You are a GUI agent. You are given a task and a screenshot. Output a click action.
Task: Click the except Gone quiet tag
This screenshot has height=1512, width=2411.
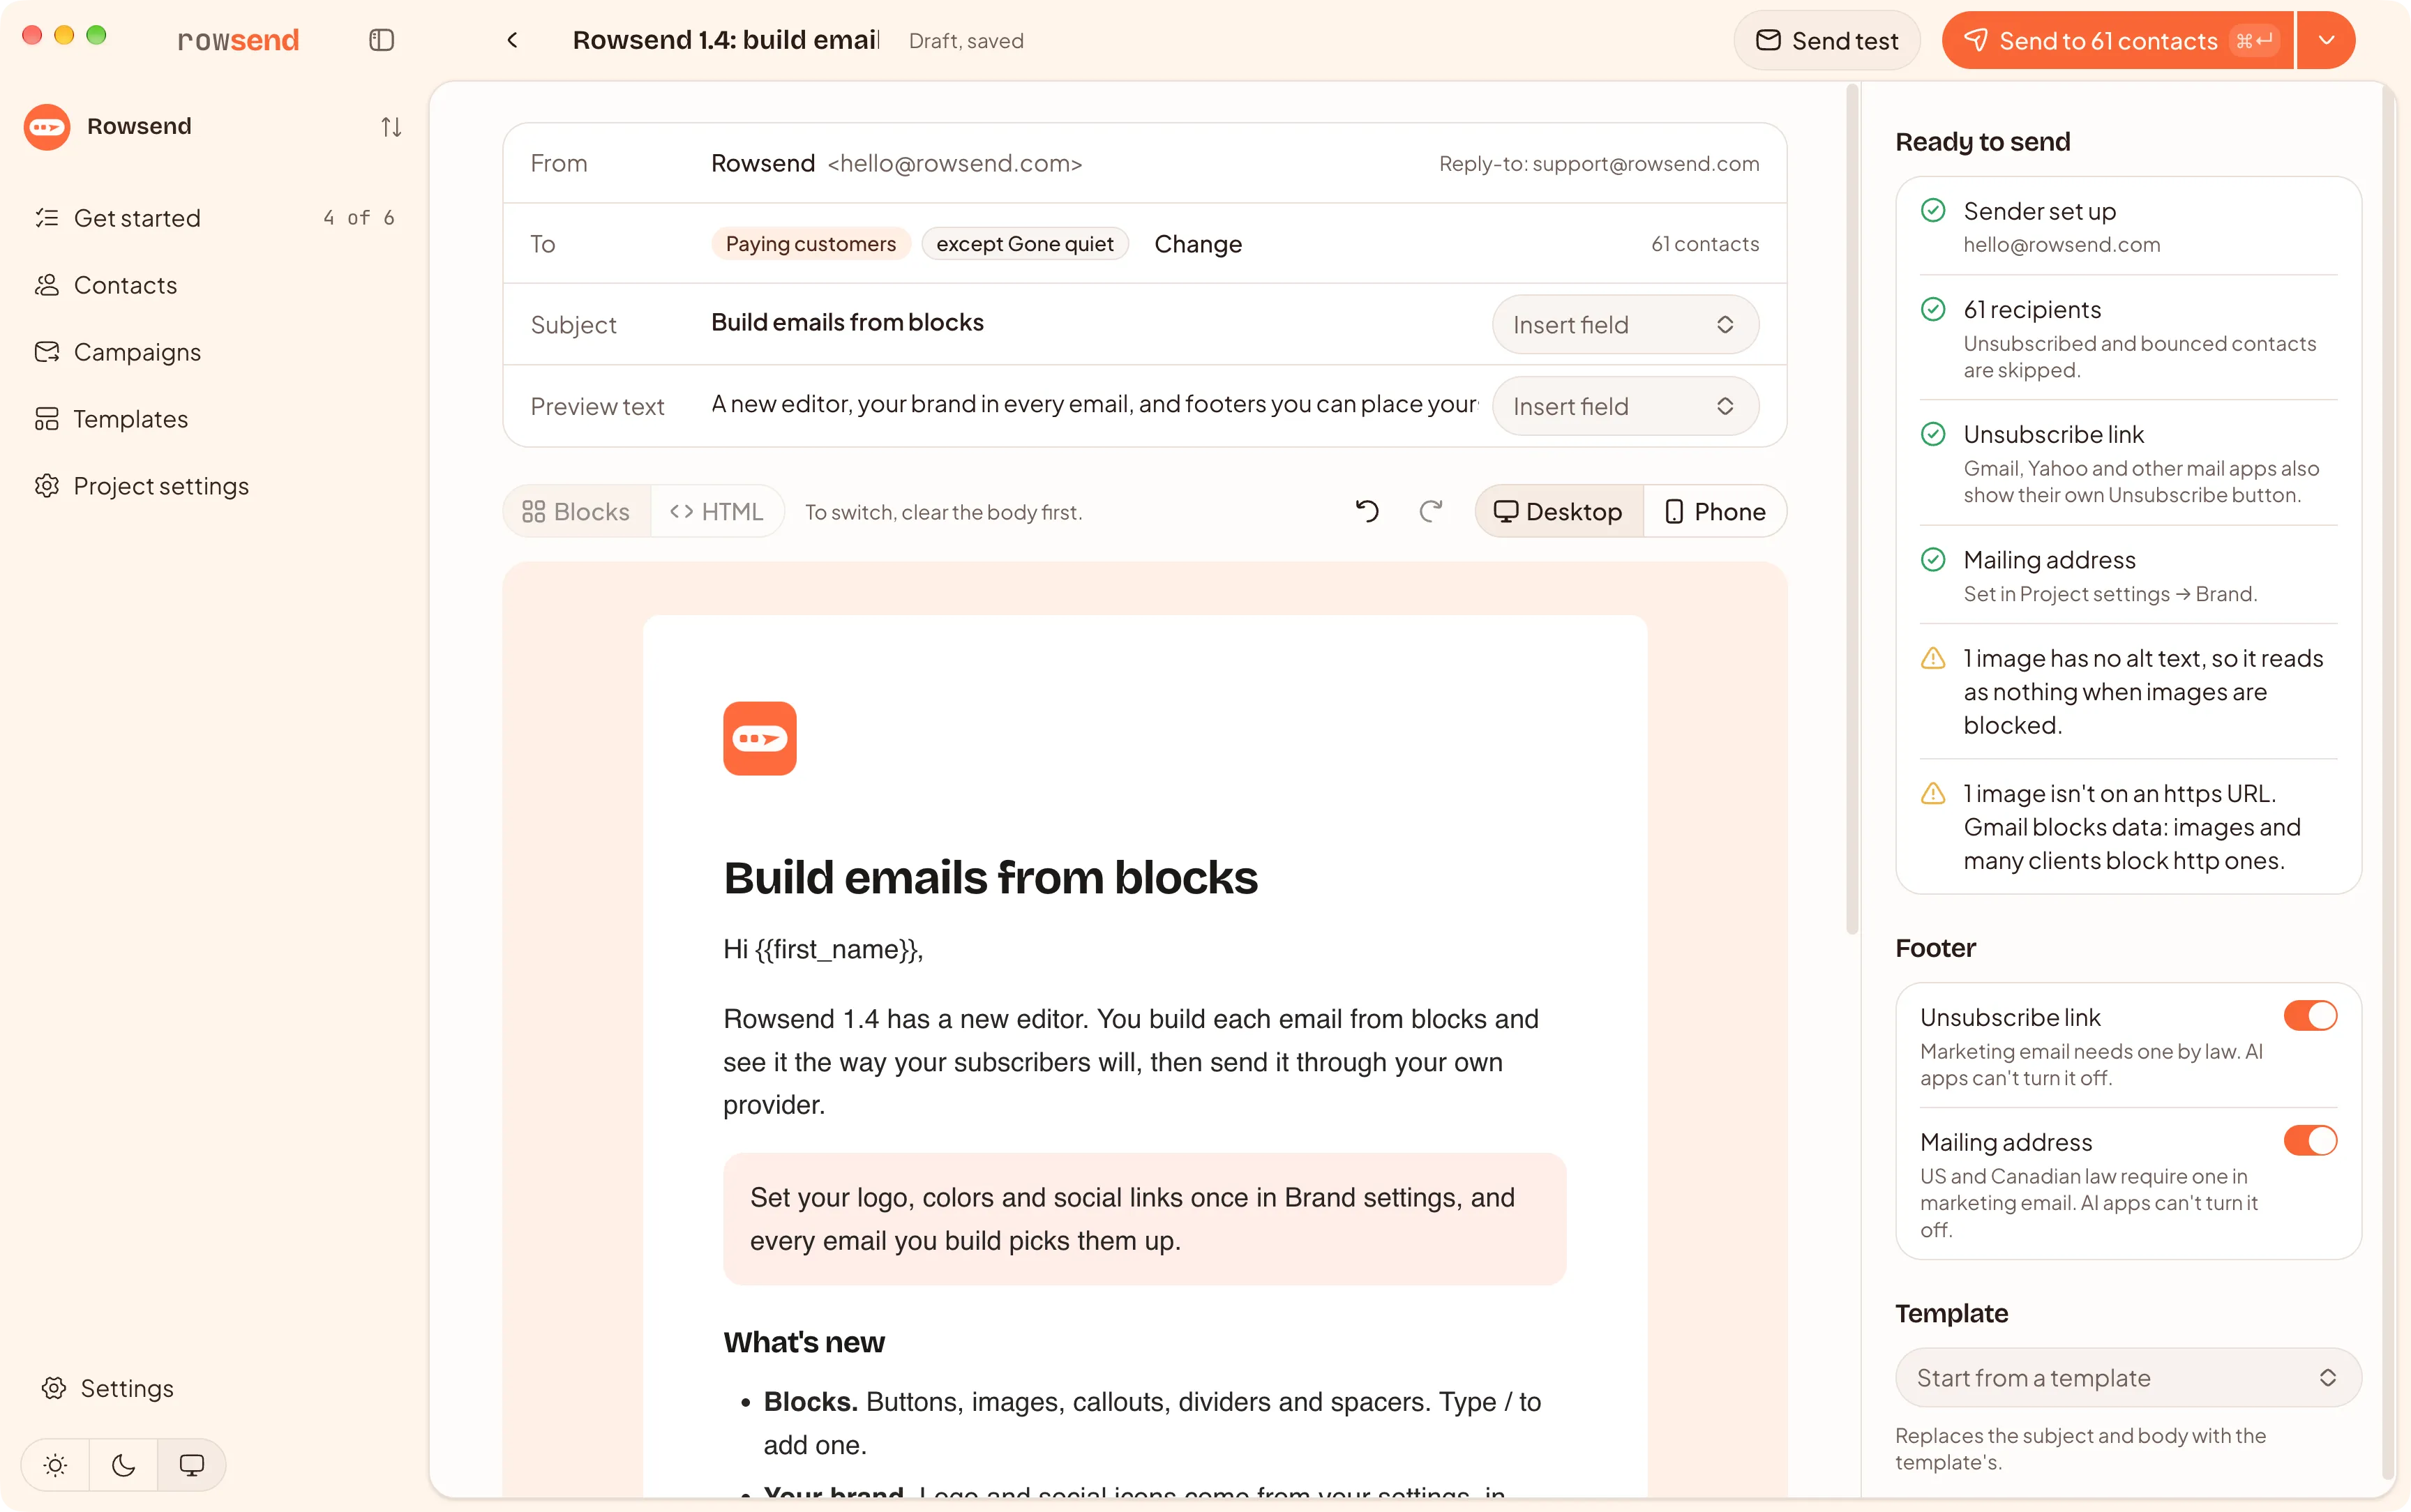(1025, 244)
